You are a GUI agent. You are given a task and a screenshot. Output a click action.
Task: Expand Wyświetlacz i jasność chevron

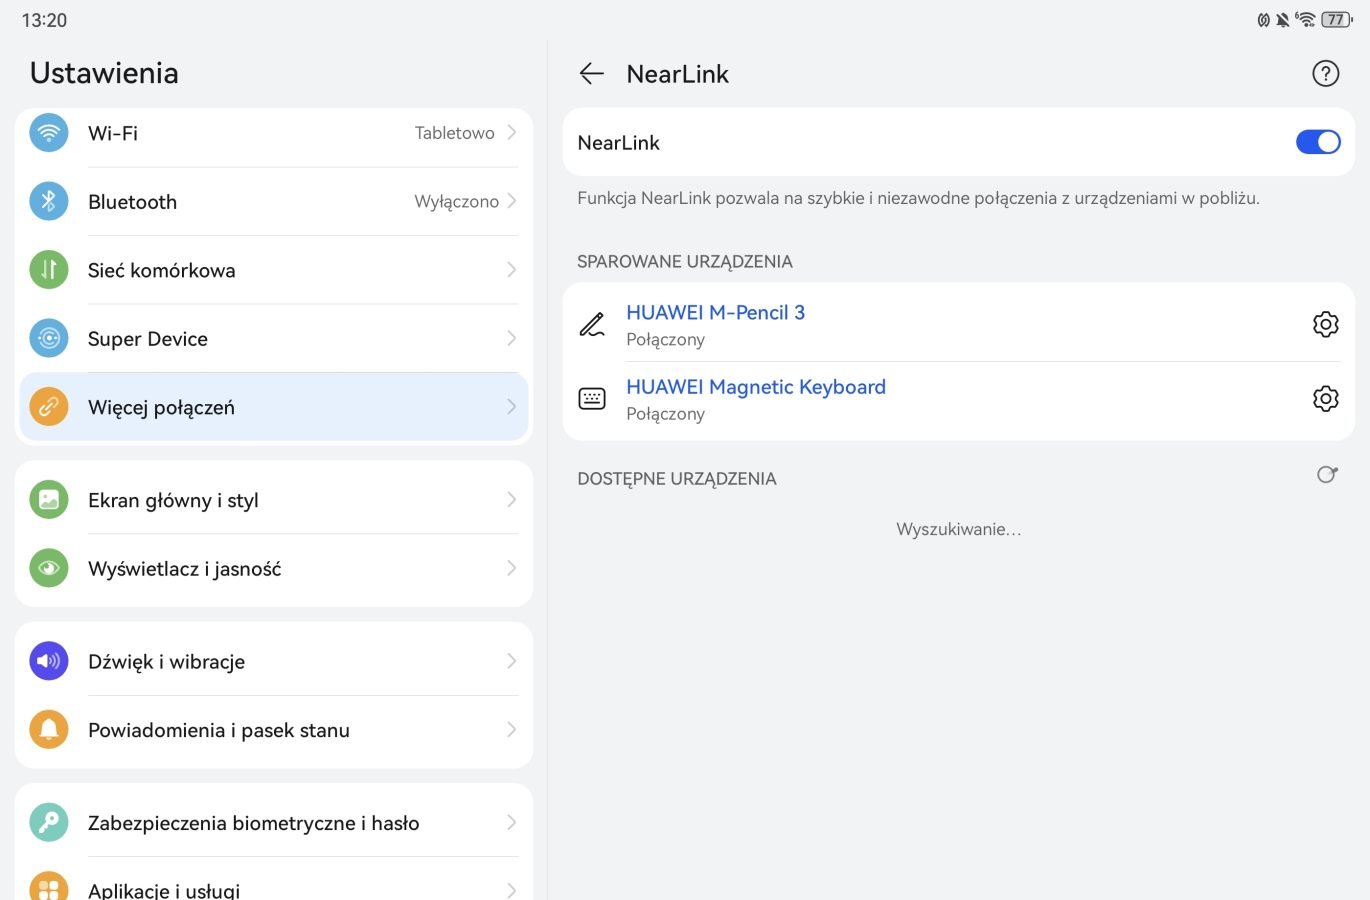click(512, 568)
